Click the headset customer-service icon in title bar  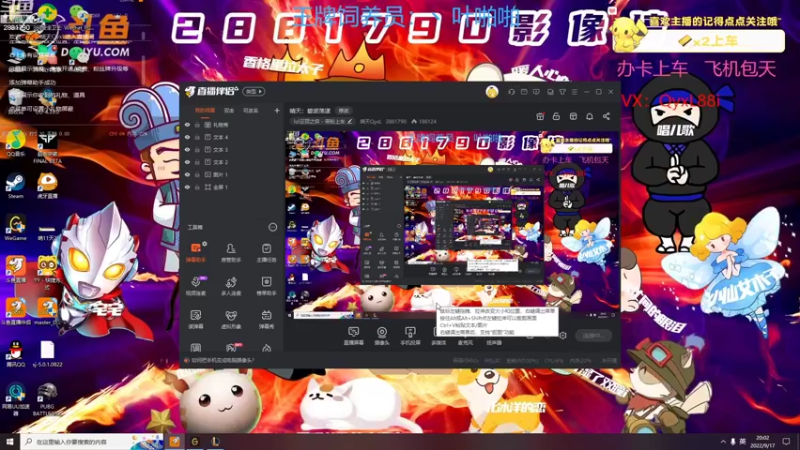[511, 92]
